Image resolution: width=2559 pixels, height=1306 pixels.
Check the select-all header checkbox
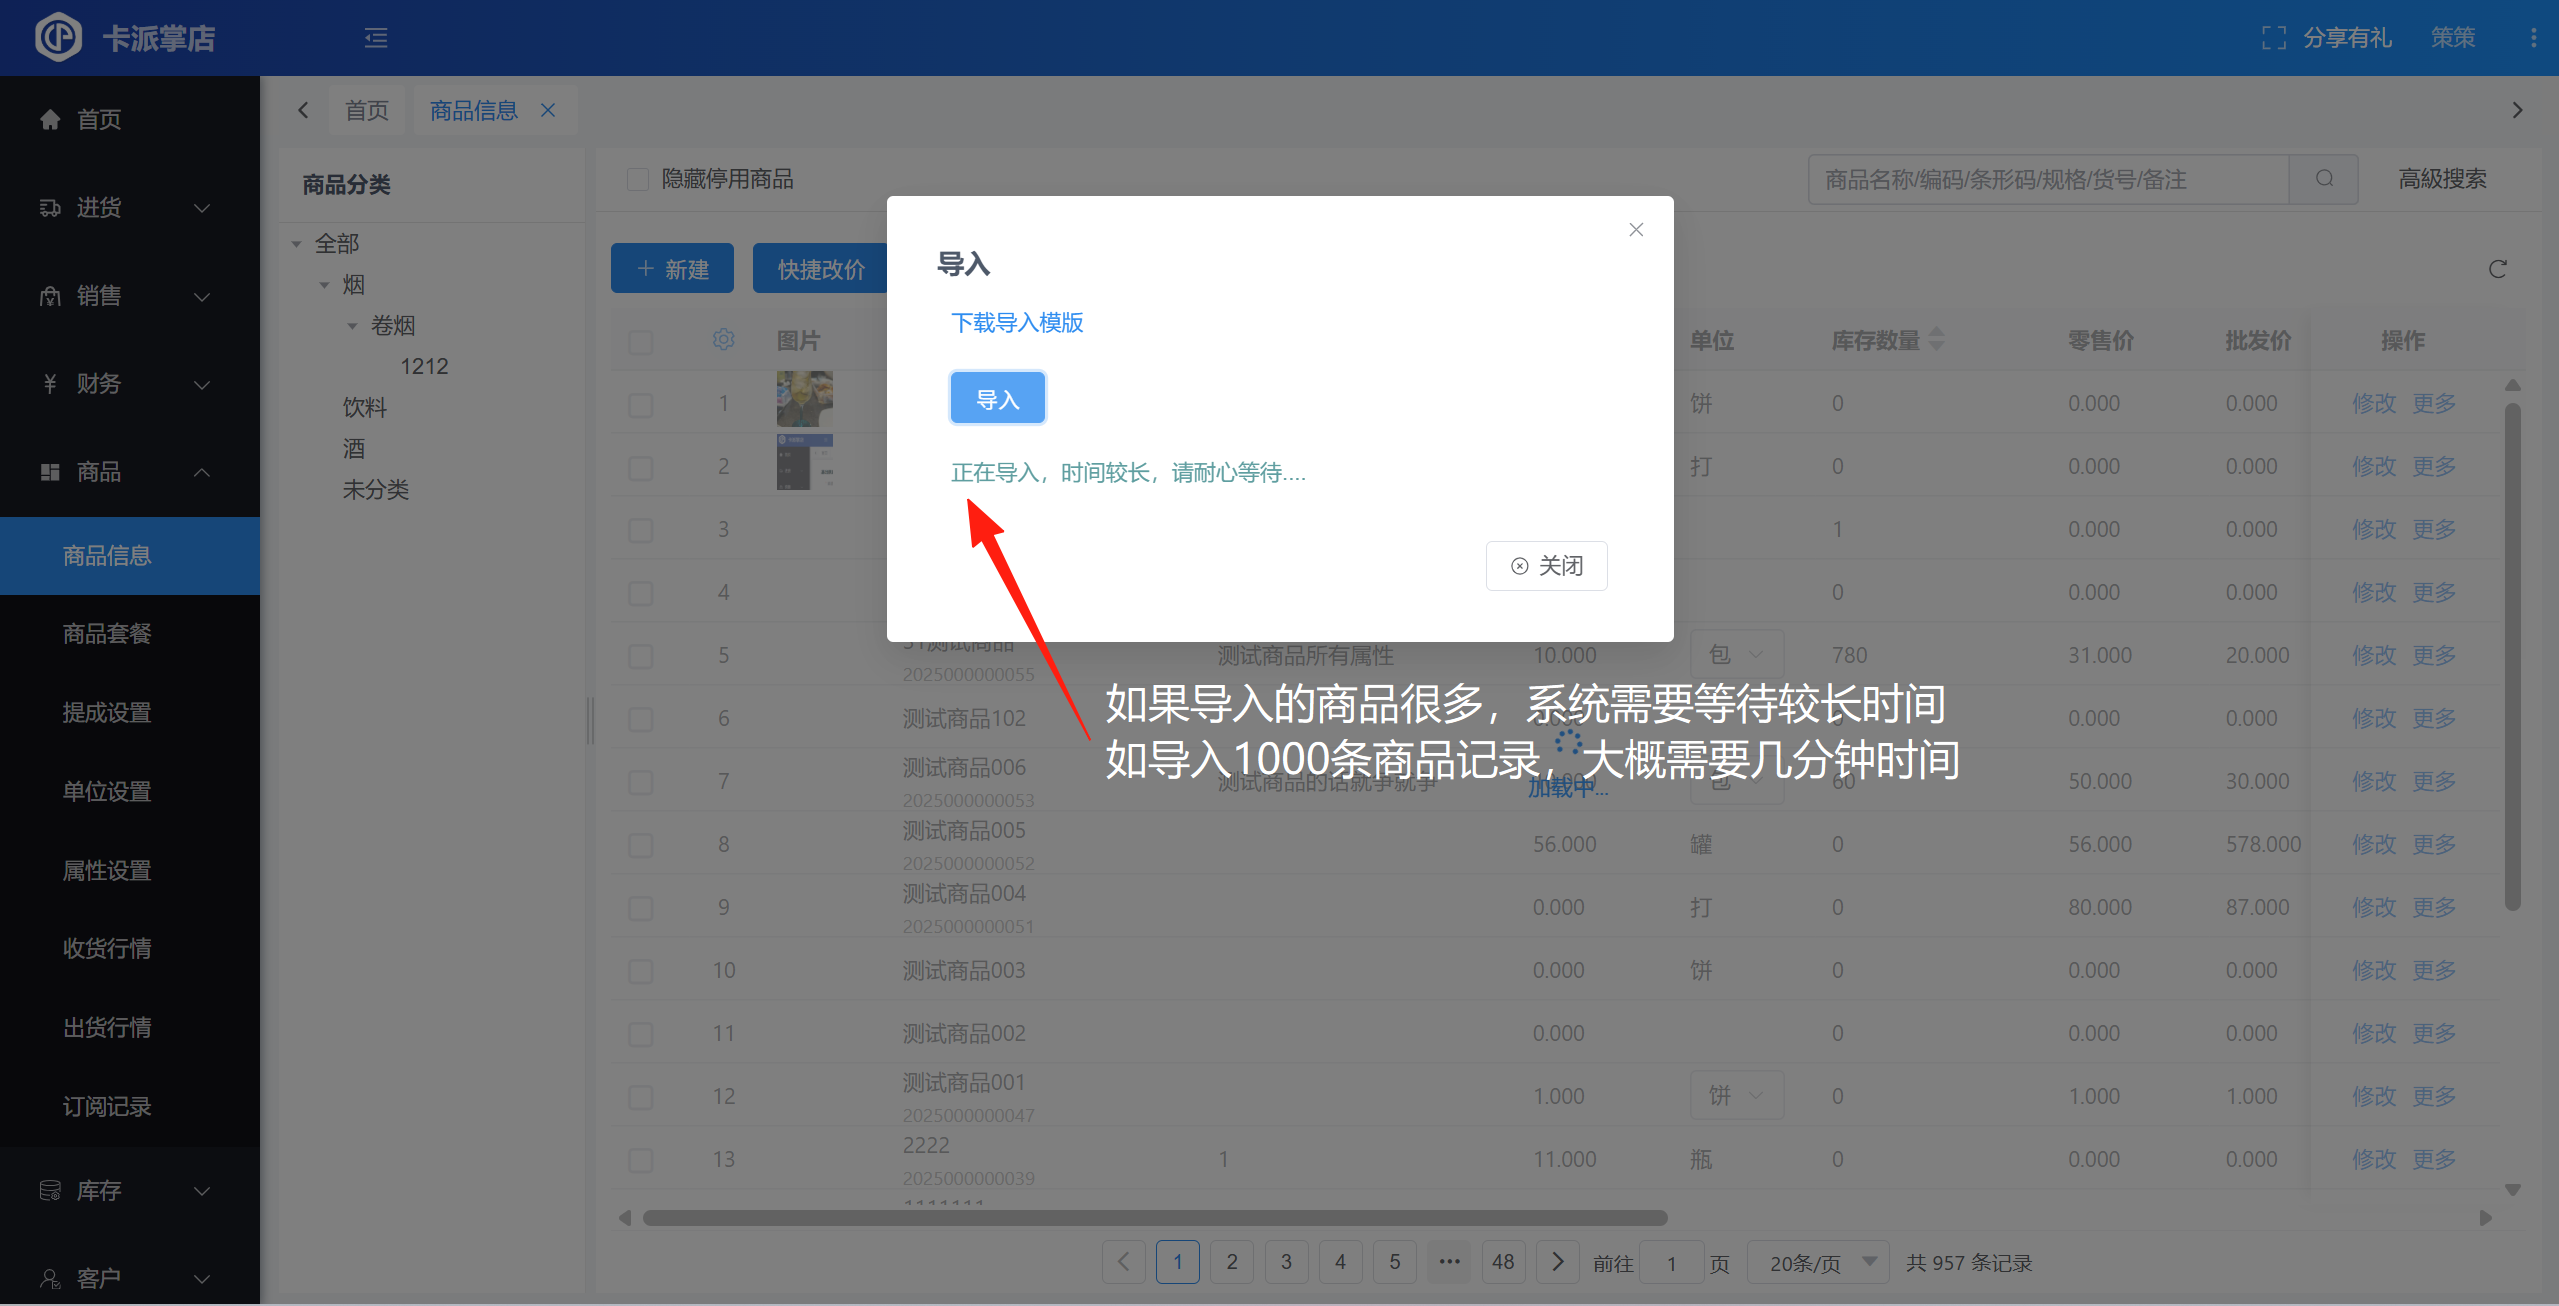640,341
